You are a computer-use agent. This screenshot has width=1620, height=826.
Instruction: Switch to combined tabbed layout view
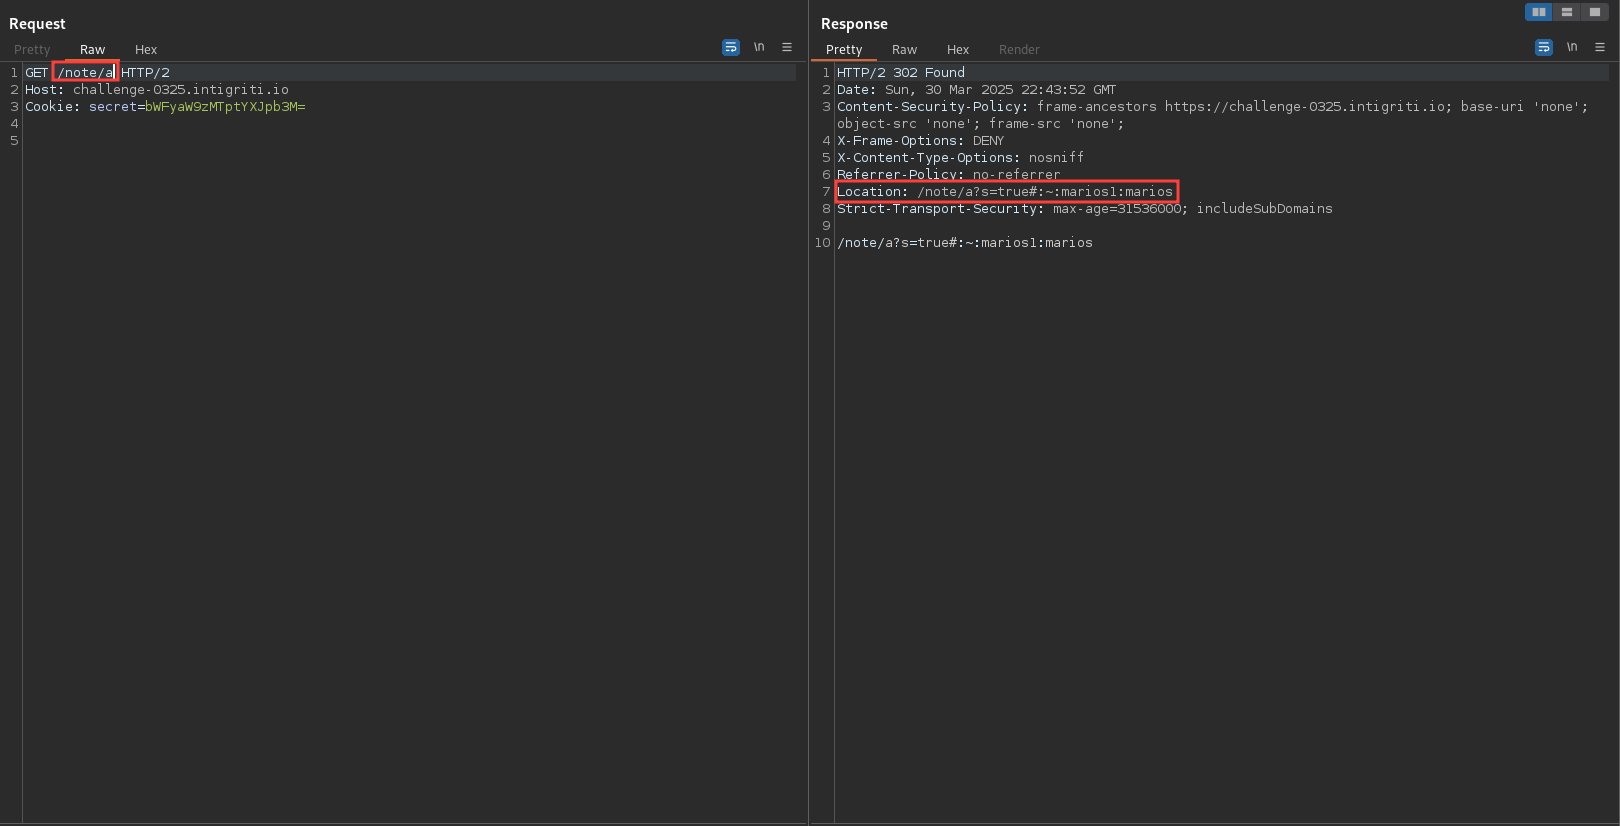pos(1595,12)
